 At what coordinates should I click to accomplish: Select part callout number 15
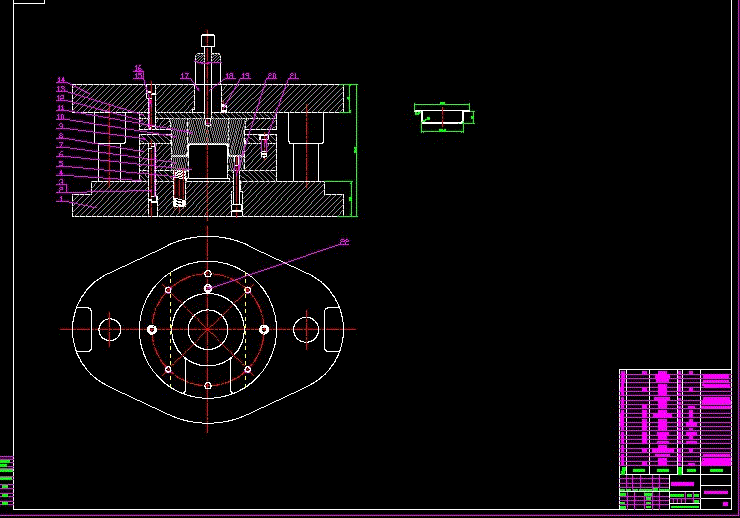(x=138, y=76)
